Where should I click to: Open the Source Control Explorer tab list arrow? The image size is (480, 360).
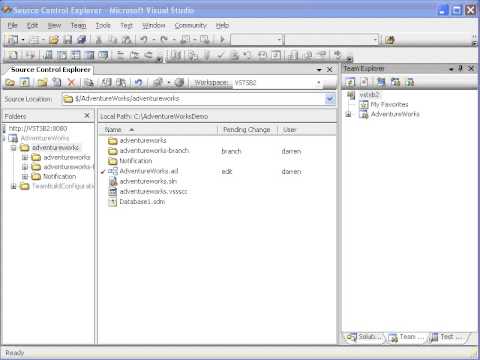pyautogui.click(x=319, y=69)
